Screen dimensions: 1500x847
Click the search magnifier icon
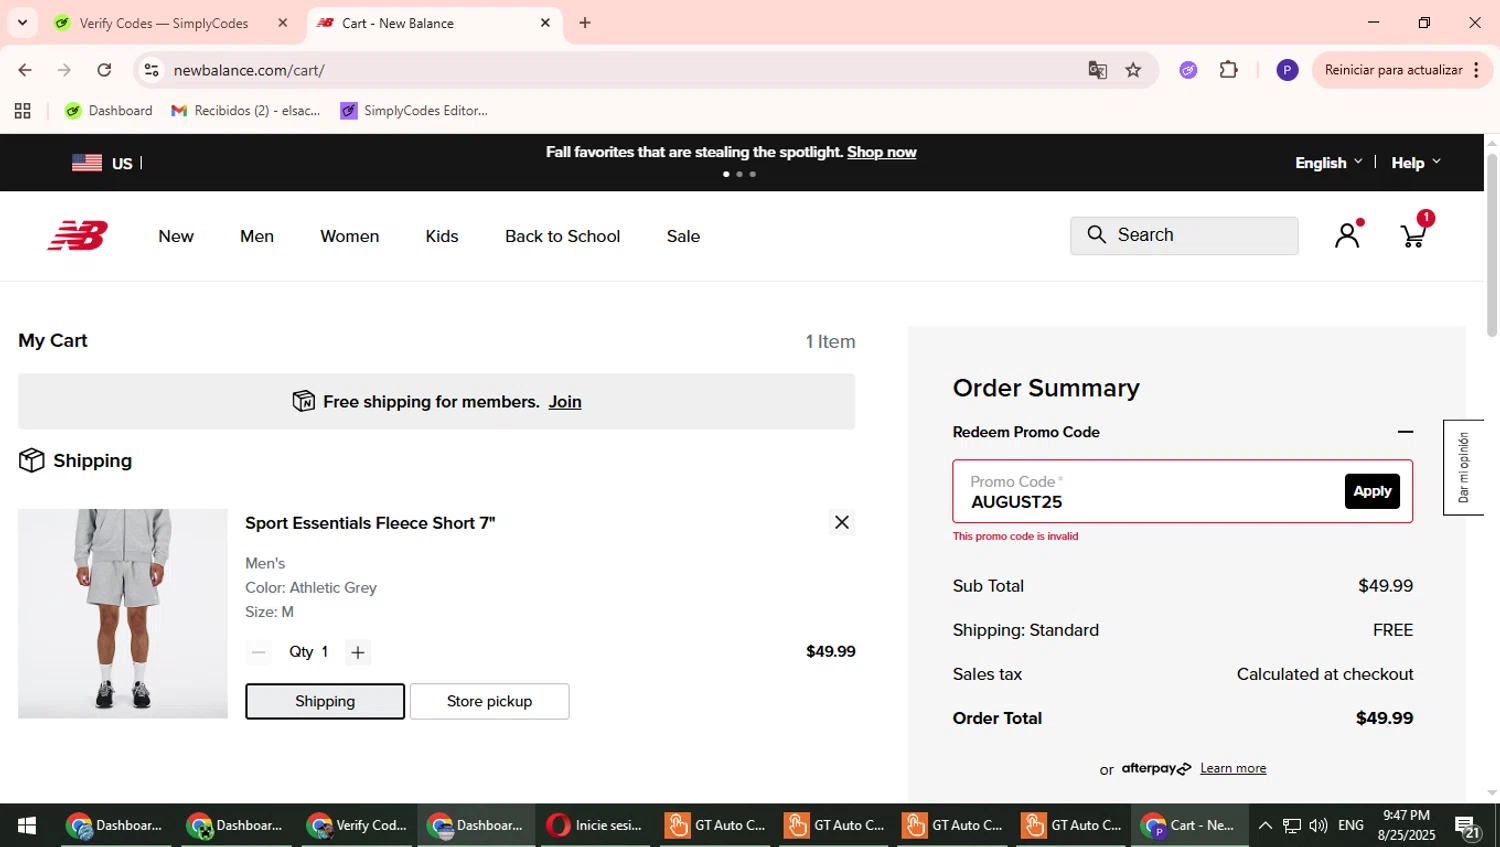pos(1096,235)
